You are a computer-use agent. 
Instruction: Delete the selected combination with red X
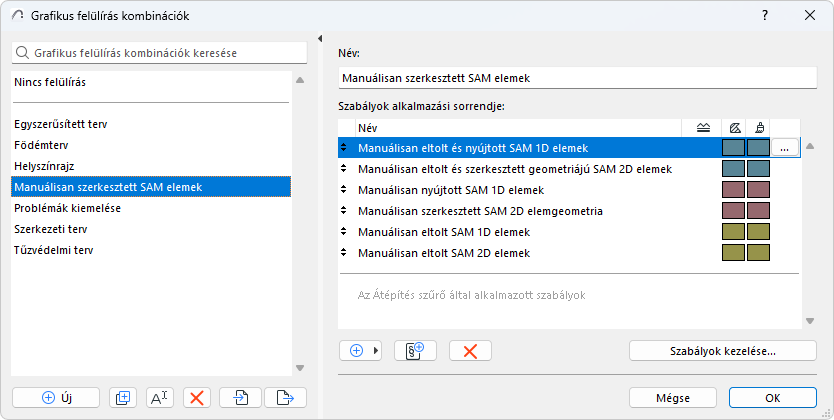(x=197, y=397)
